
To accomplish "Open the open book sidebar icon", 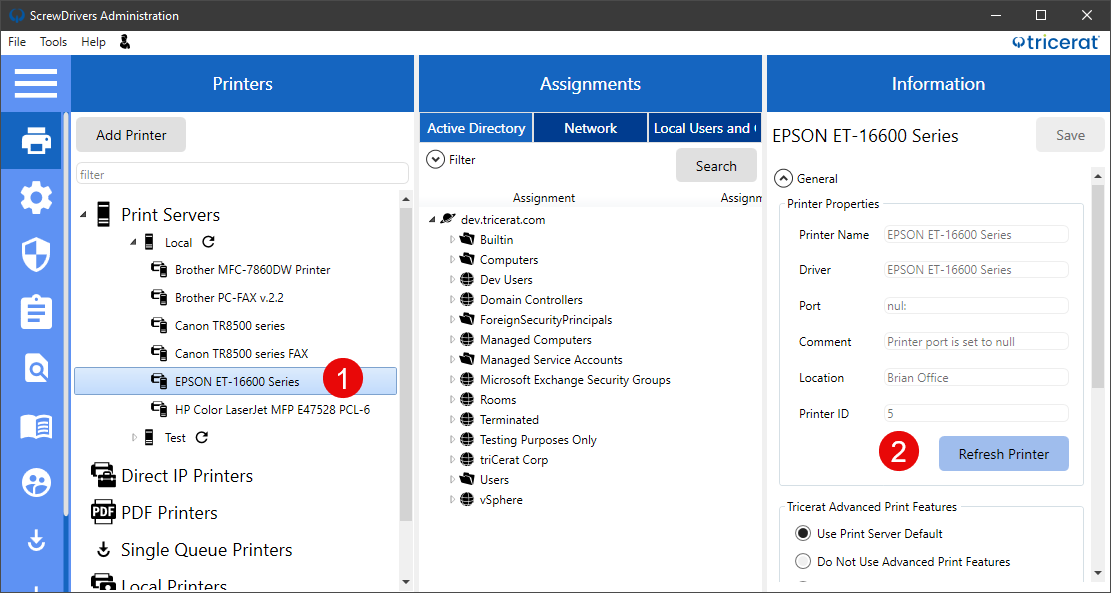I will [x=35, y=427].
